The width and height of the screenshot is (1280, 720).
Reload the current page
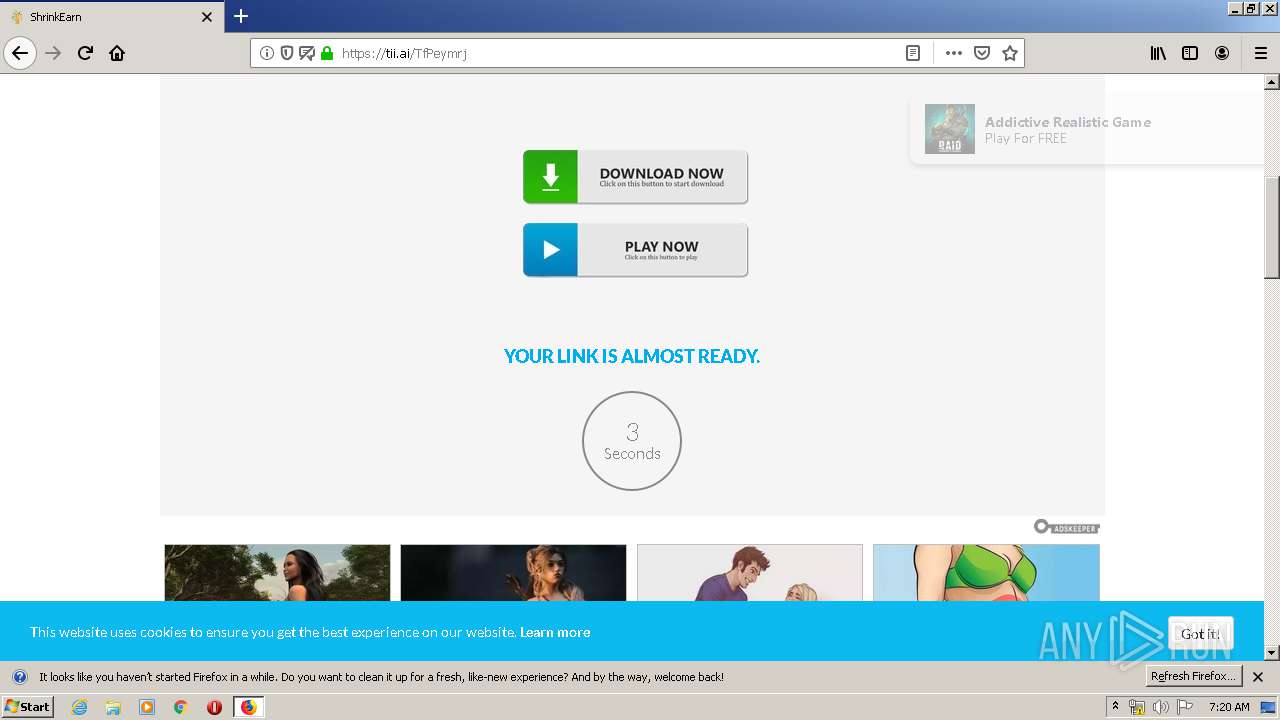pos(85,53)
